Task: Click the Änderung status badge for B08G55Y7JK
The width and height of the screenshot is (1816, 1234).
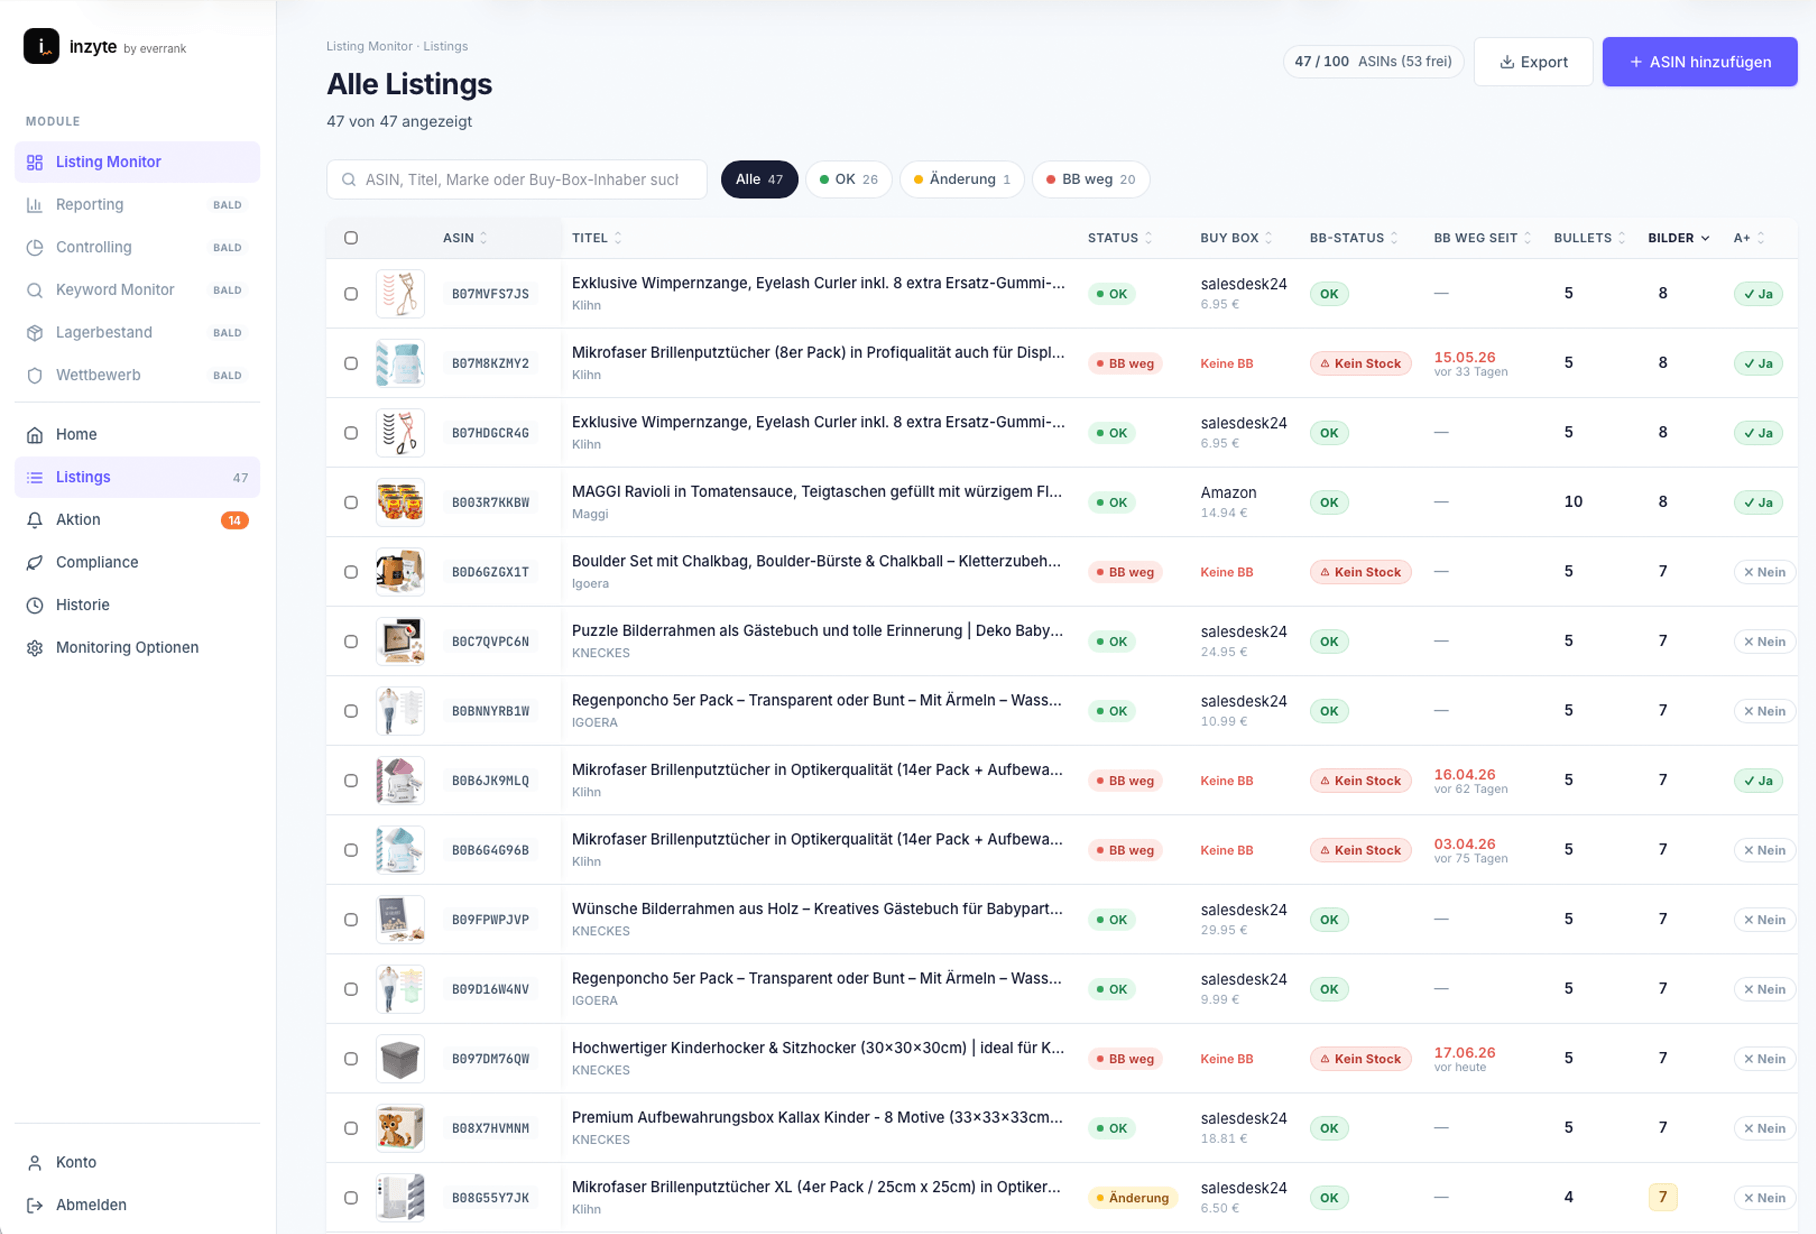Action: click(x=1133, y=1197)
